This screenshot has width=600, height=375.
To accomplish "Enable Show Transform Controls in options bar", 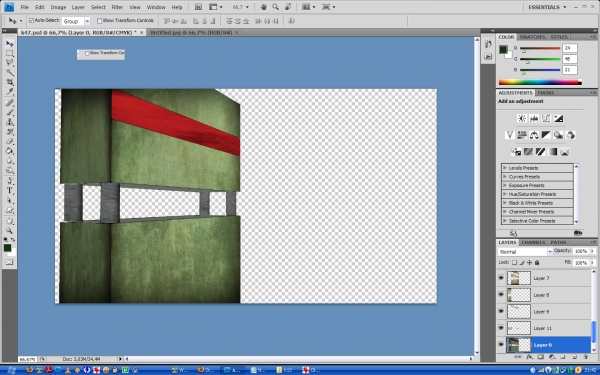I will click(x=99, y=21).
